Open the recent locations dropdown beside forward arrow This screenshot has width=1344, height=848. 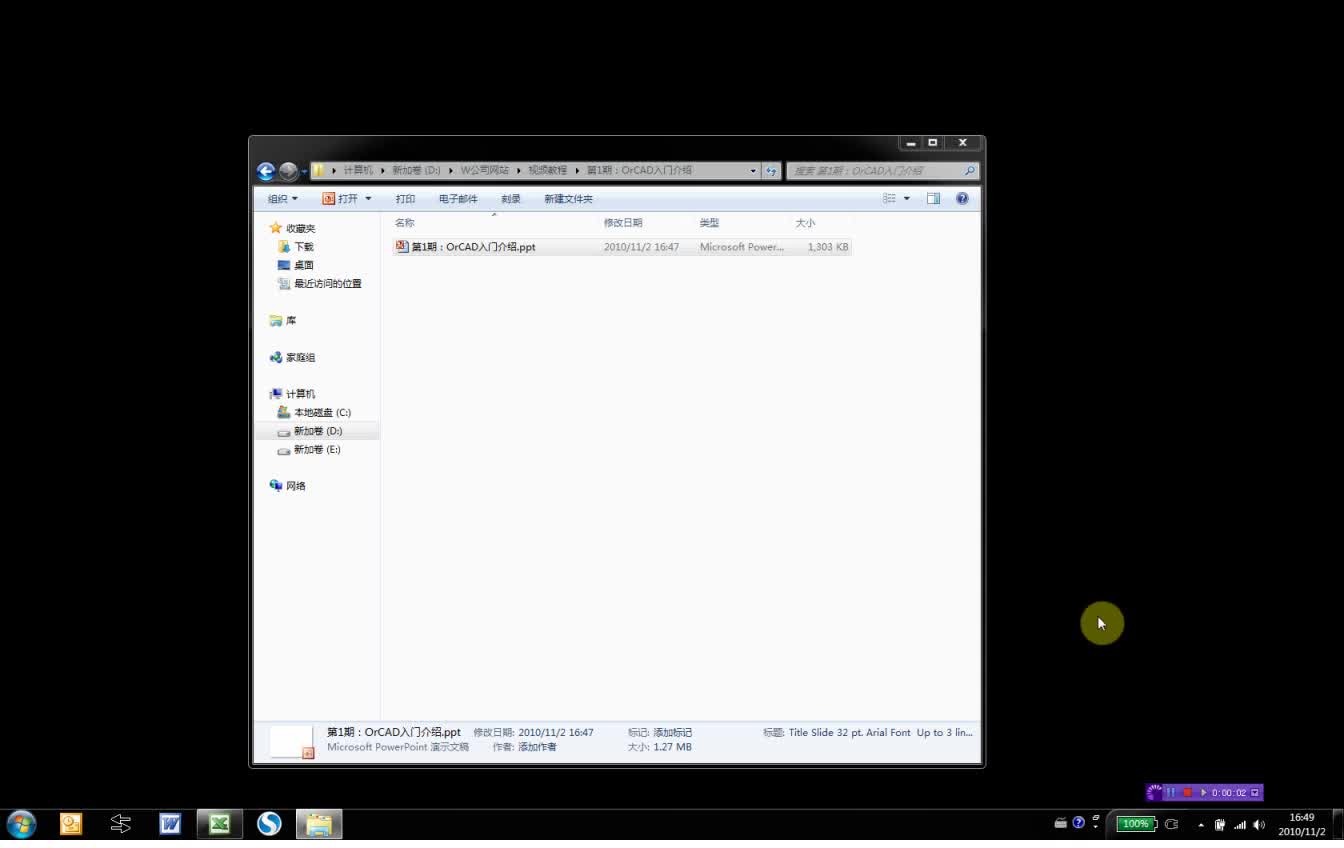304,172
